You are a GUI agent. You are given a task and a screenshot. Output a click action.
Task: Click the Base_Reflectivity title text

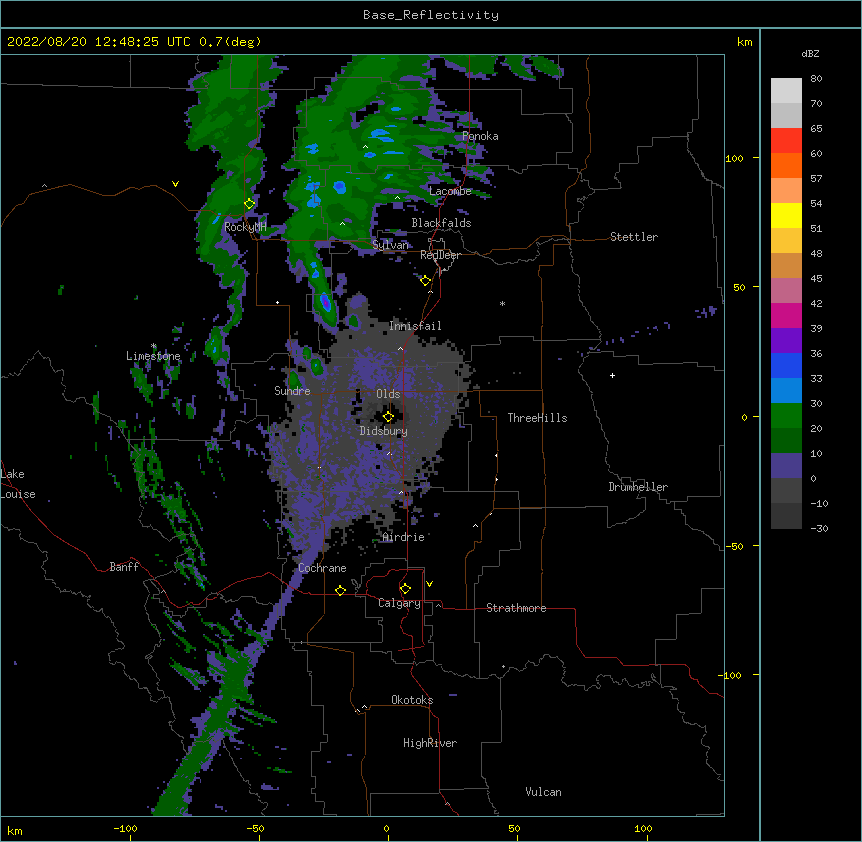(431, 15)
